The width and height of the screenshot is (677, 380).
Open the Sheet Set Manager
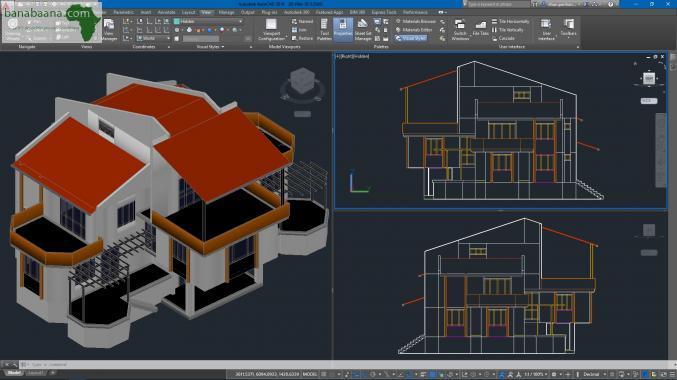(363, 30)
